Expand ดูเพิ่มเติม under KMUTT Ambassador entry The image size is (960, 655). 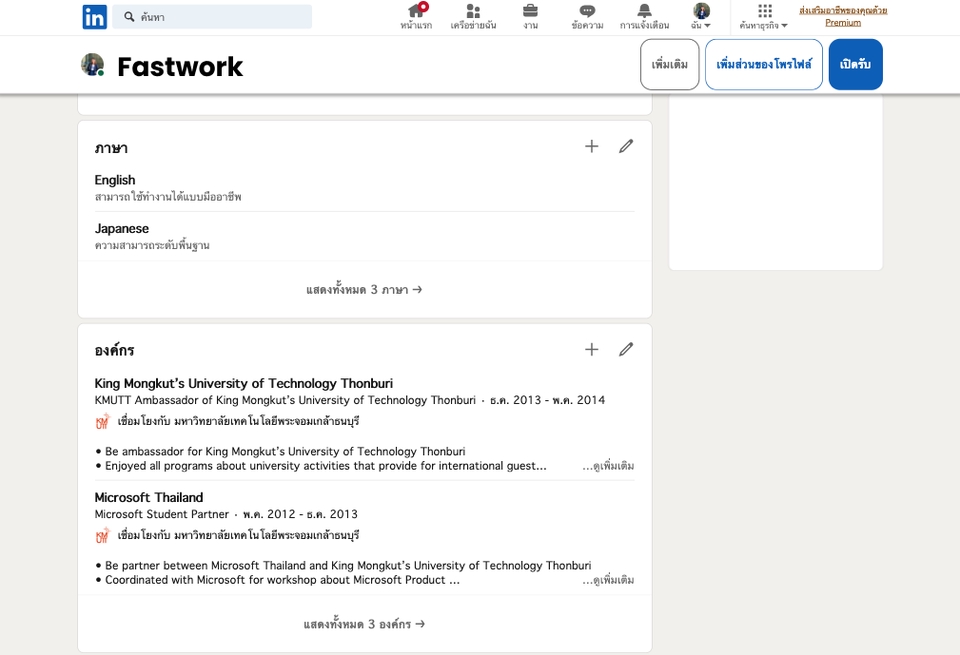click(608, 466)
